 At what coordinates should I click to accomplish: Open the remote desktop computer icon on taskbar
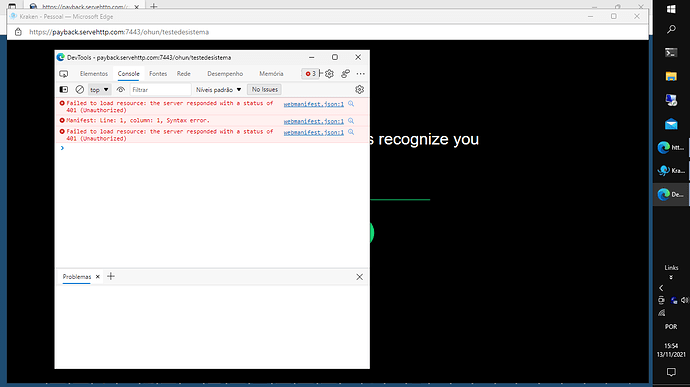click(671, 100)
